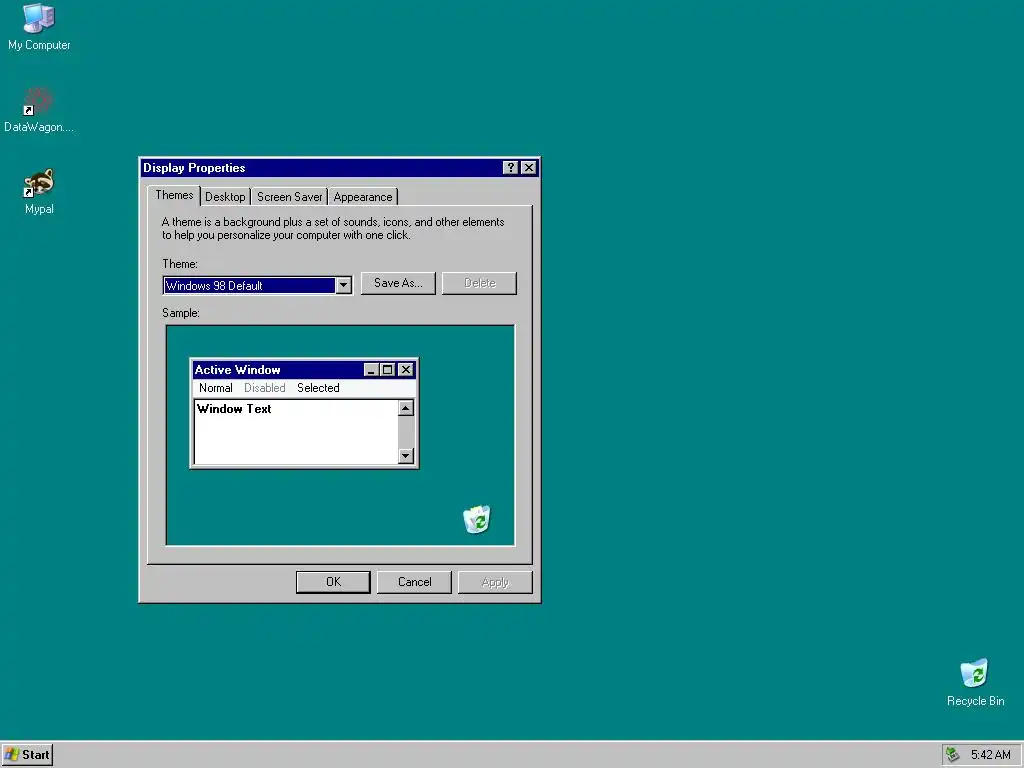The width and height of the screenshot is (1024, 768).
Task: Select the Recycle Bin desktop icon
Action: point(975,682)
